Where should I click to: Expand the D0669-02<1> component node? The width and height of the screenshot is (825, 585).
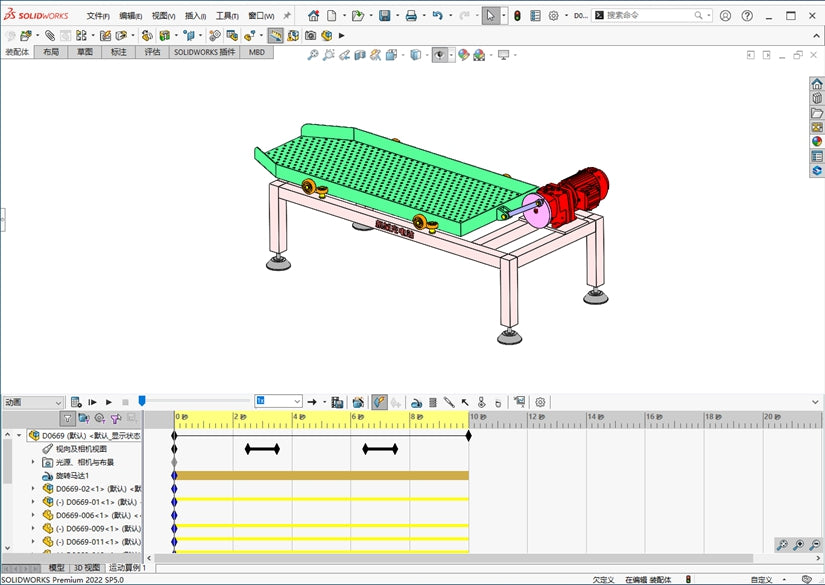click(x=33, y=489)
